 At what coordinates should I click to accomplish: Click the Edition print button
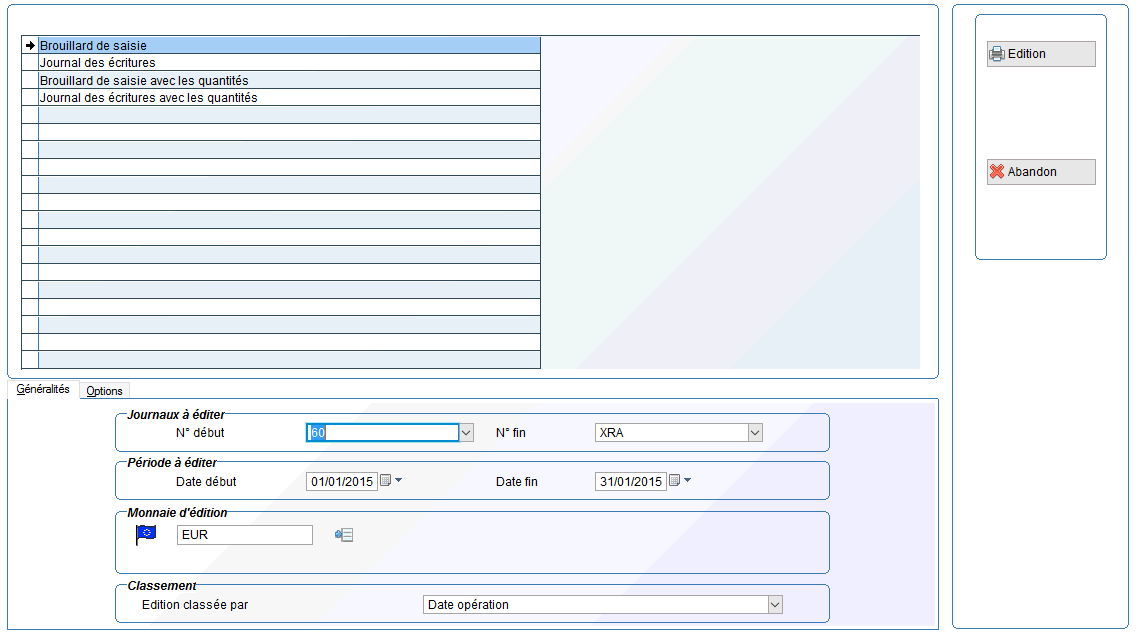pyautogui.click(x=1040, y=54)
